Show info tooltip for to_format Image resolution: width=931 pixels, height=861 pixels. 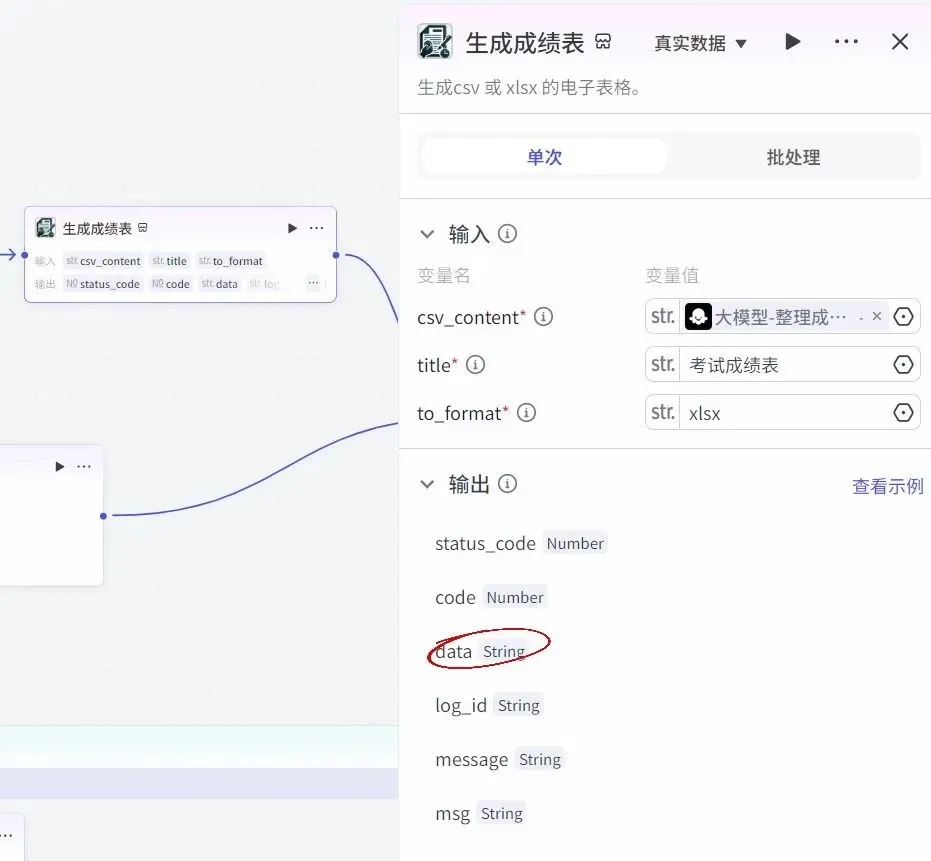click(526, 412)
